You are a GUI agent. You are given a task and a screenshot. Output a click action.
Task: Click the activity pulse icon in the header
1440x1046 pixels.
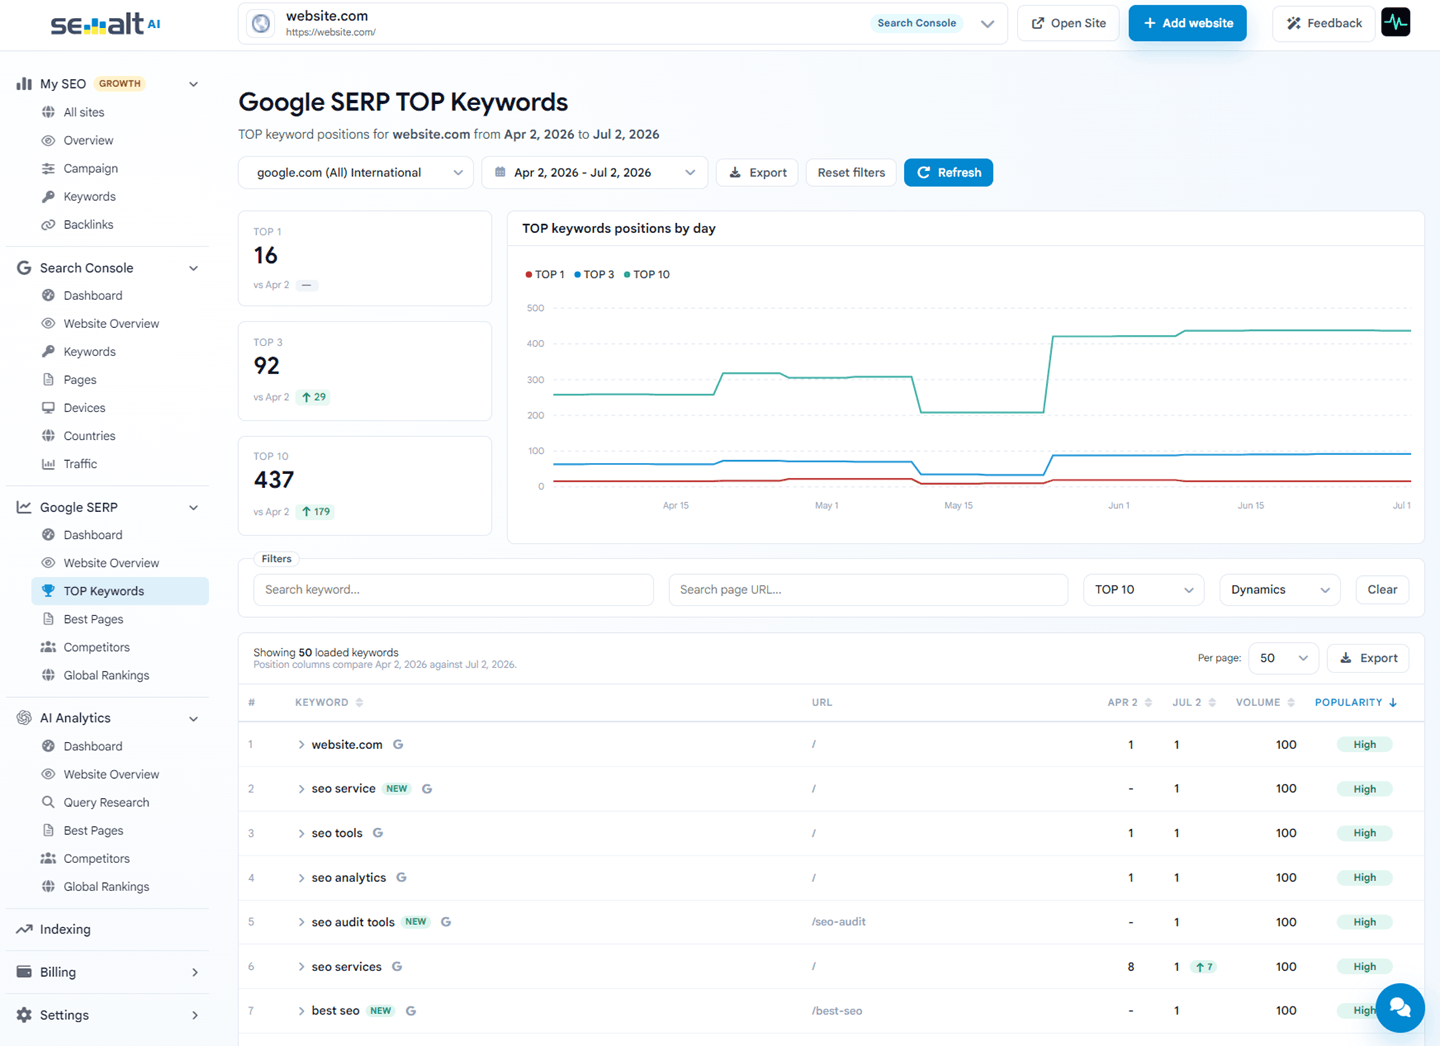pos(1396,22)
